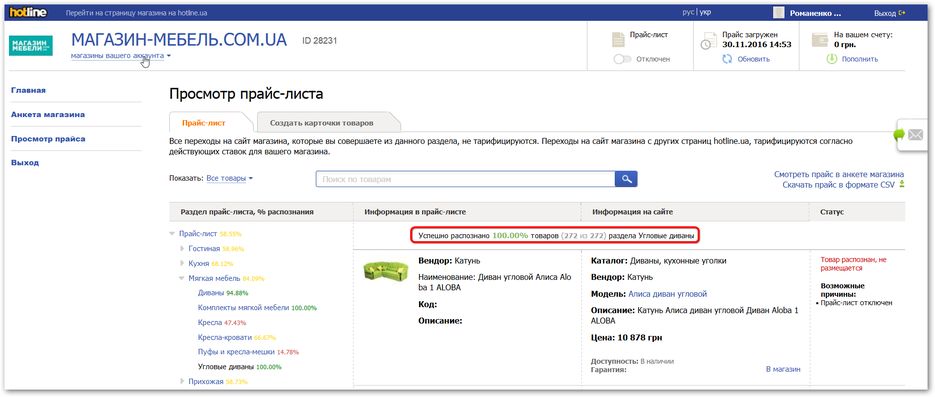Viewport: 935px width, 397px height.
Task: Collapse the Мягкая мебель tree section
Action: 182,278
